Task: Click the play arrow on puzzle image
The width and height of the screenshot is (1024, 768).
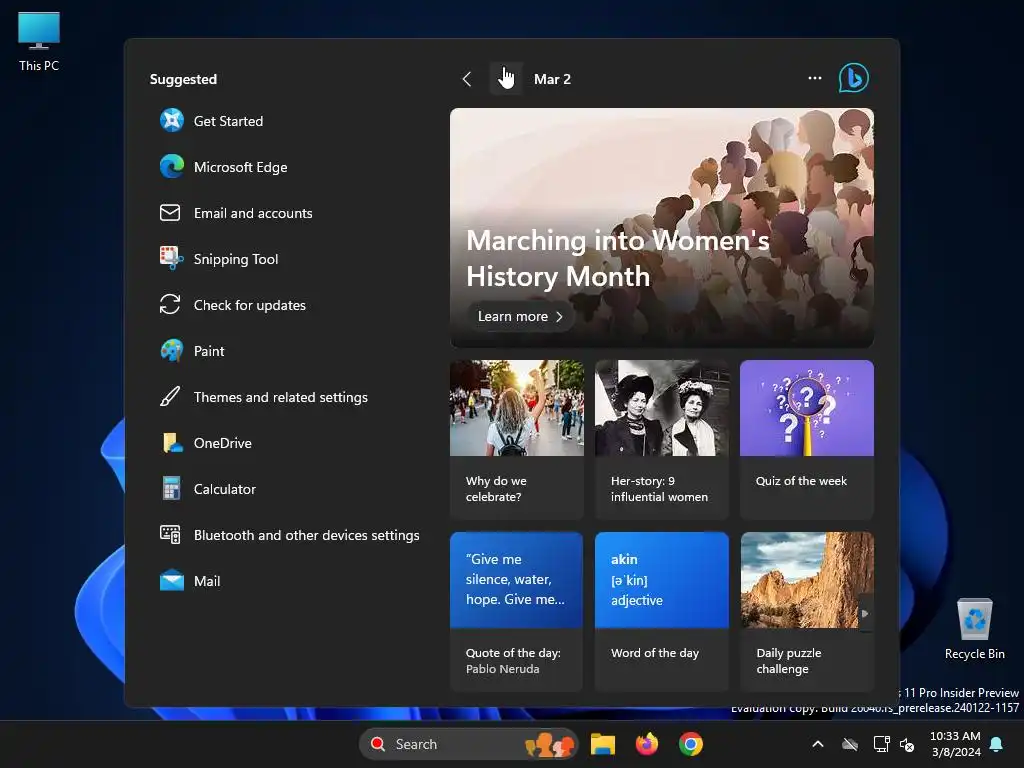Action: click(x=865, y=613)
